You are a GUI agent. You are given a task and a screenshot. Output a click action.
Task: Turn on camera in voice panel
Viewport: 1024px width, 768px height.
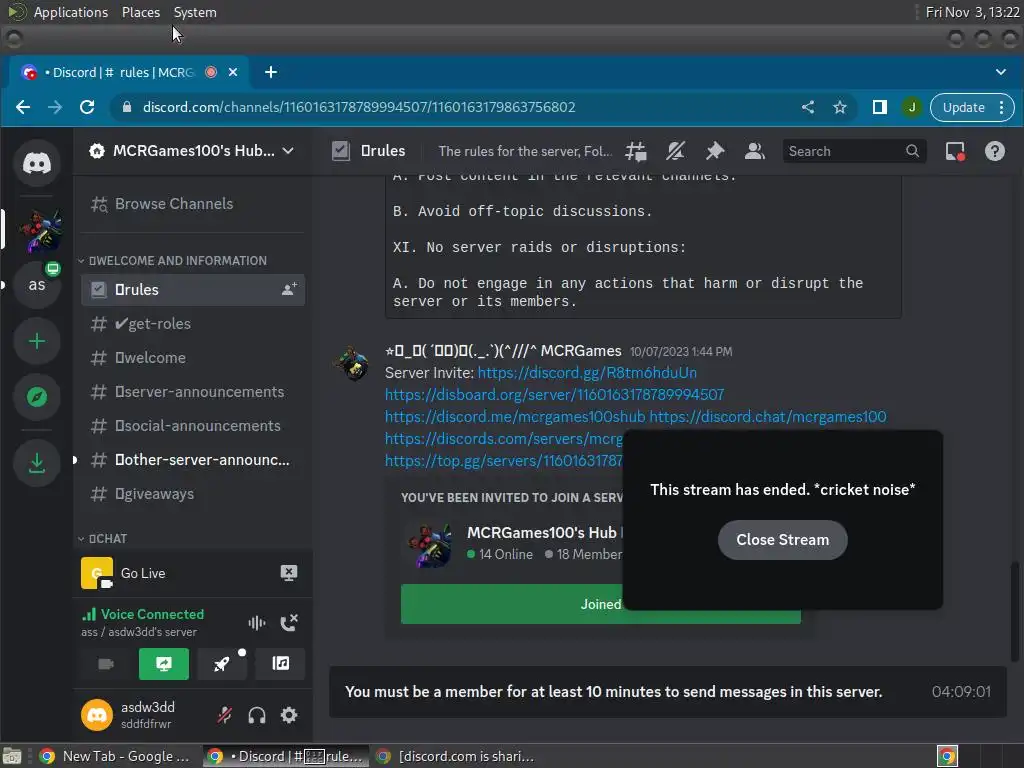coord(106,664)
